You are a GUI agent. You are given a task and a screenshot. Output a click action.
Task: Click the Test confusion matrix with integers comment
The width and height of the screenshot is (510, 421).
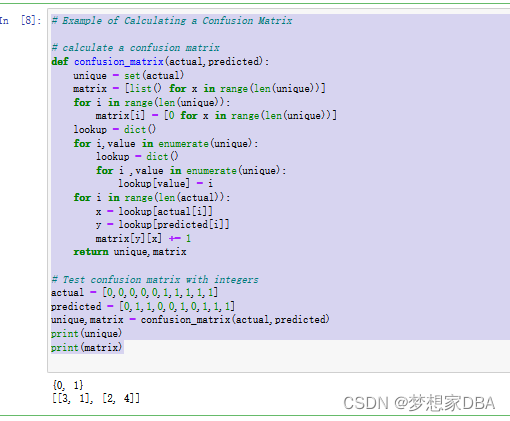155,279
